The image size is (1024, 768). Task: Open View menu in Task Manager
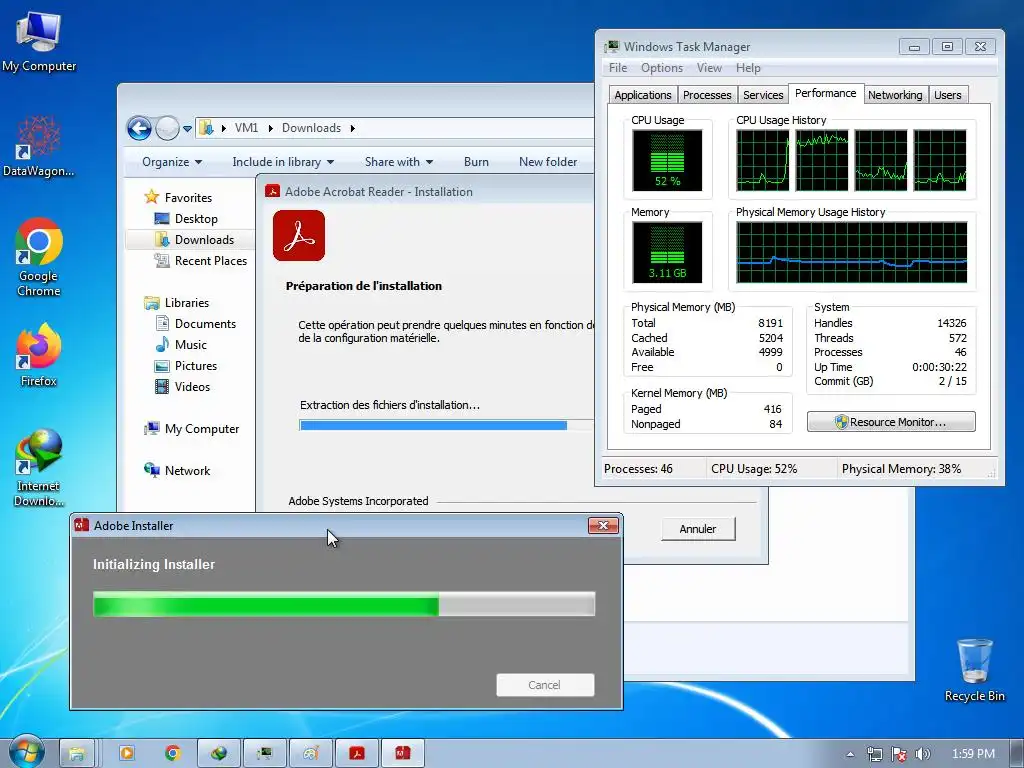[709, 68]
